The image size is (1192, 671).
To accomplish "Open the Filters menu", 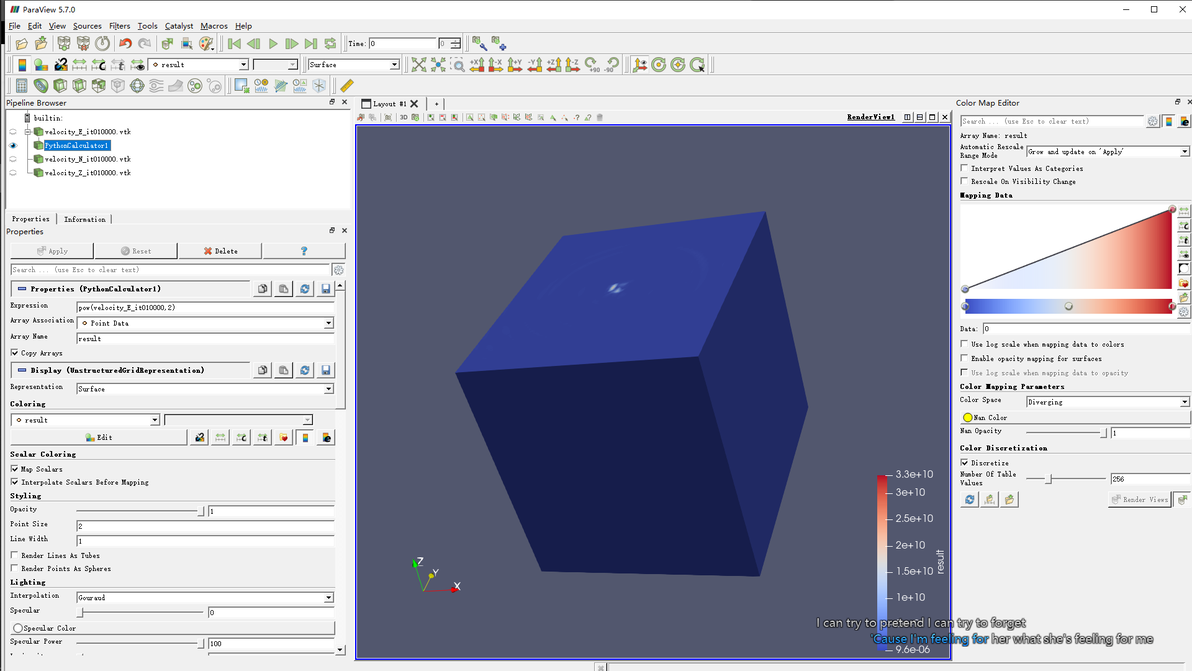I will 119,26.
